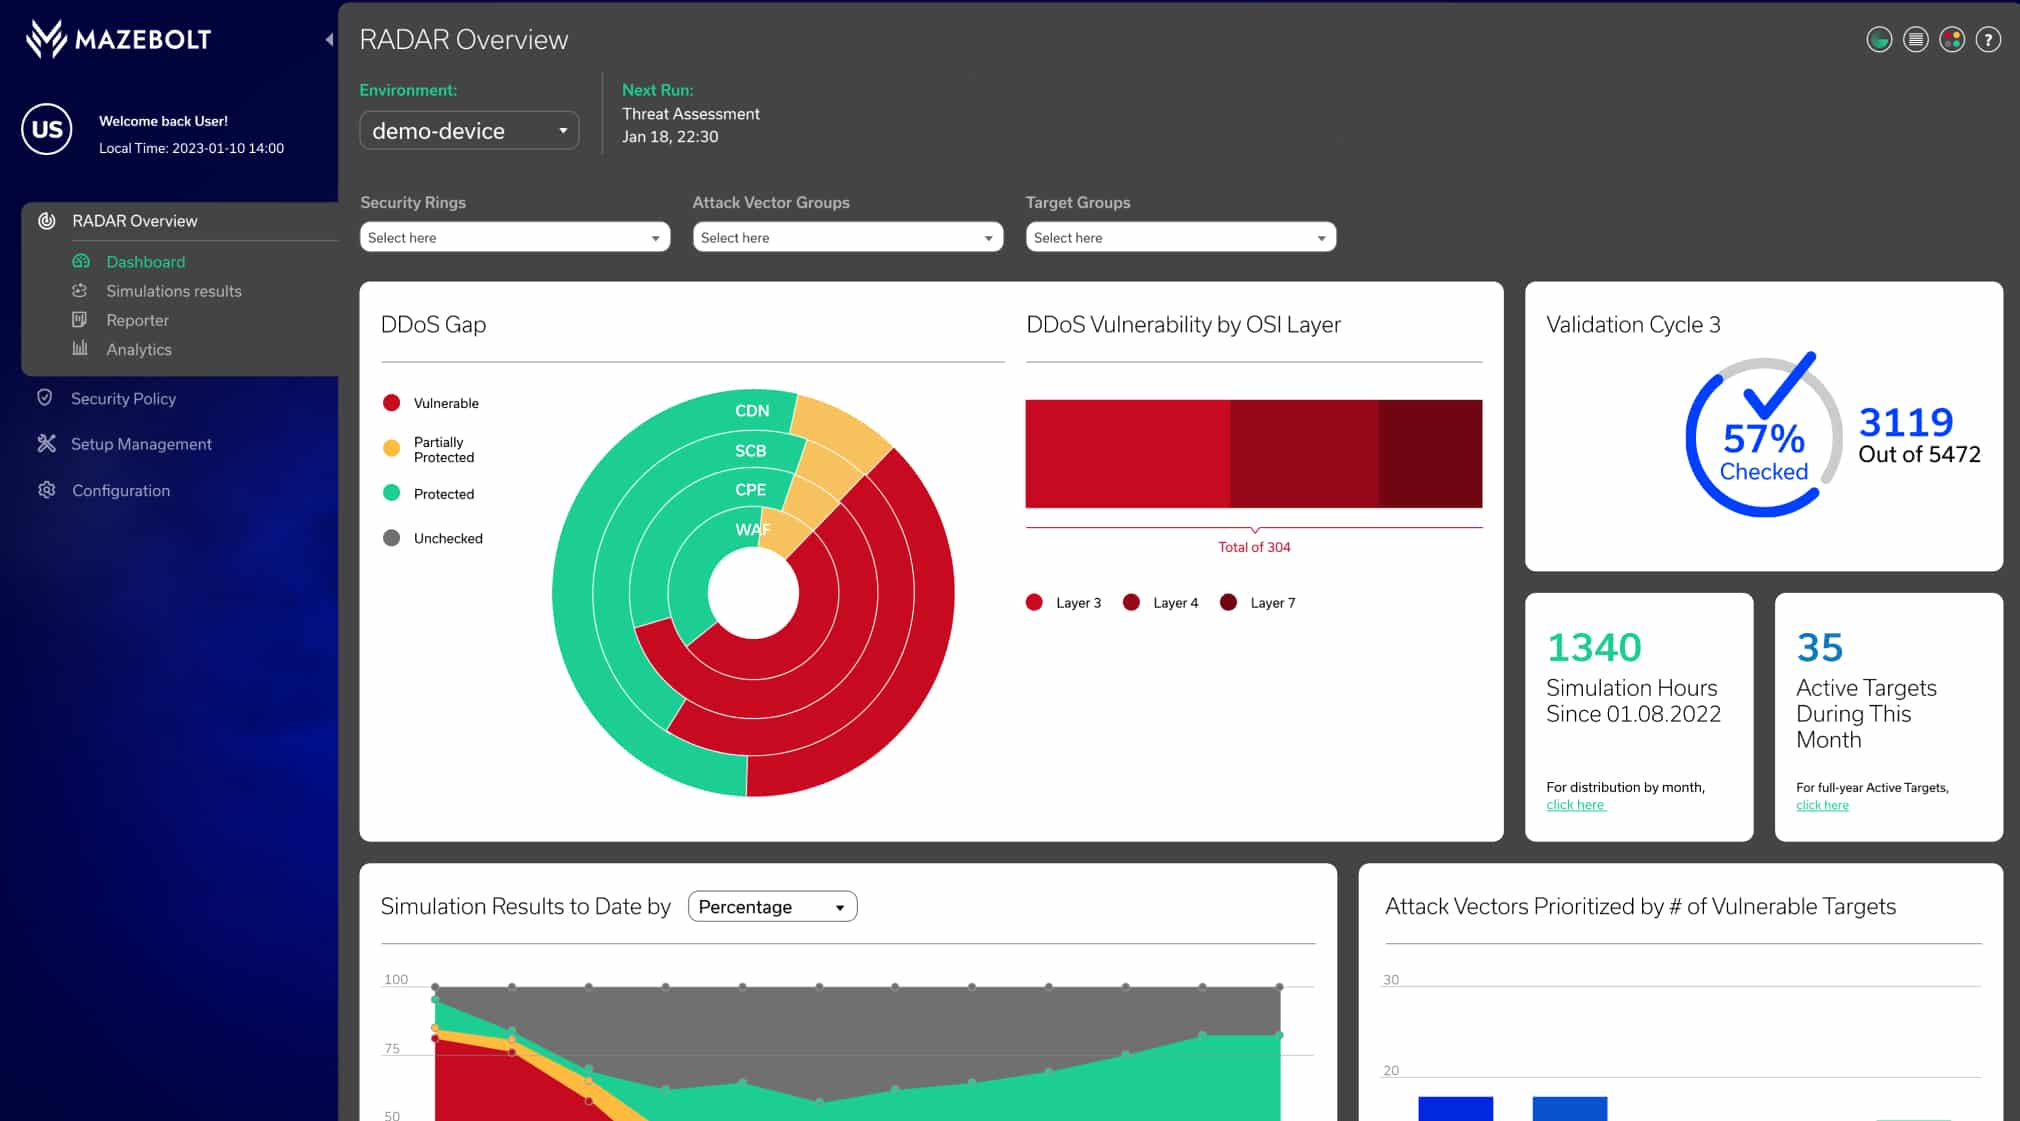
Task: Click the 57% Checked label
Action: coord(1764,452)
